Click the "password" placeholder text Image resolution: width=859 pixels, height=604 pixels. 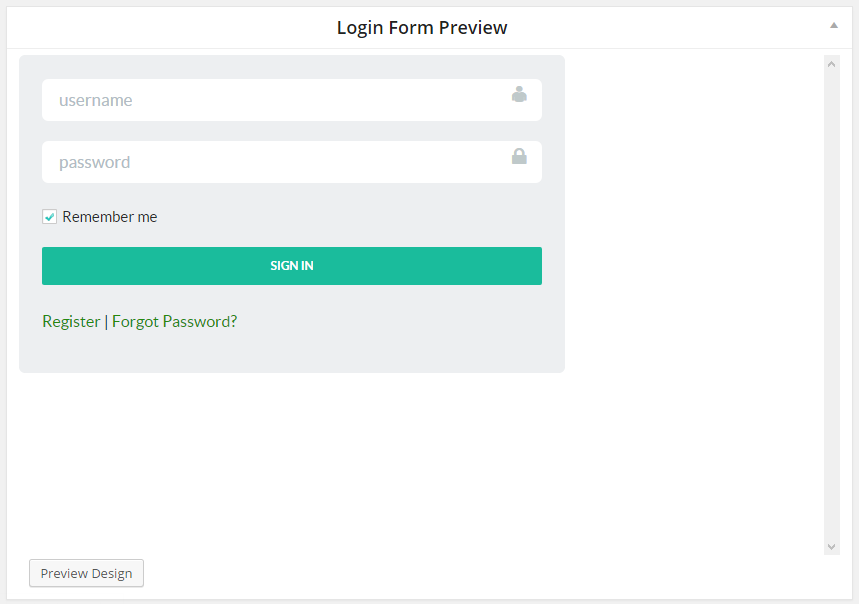pyautogui.click(x=94, y=162)
